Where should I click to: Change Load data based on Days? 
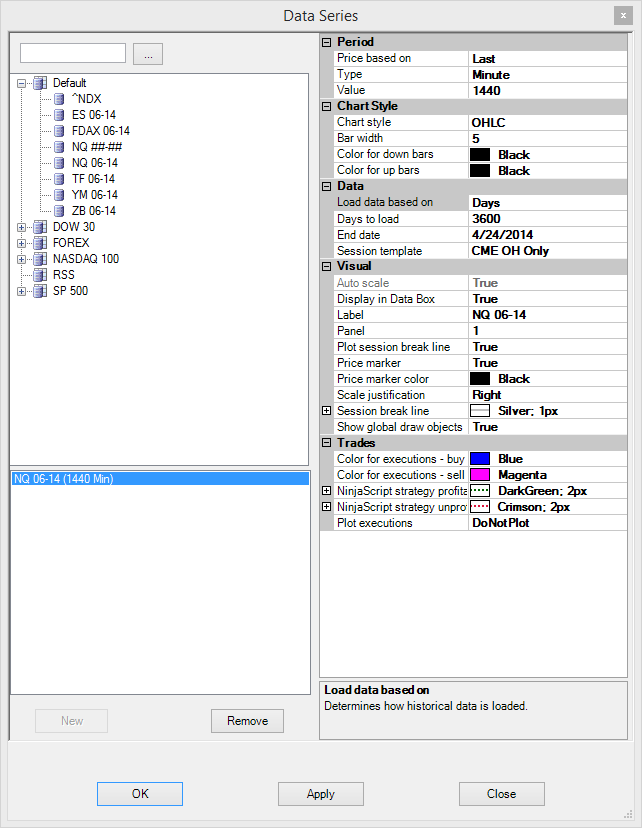[x=548, y=203]
